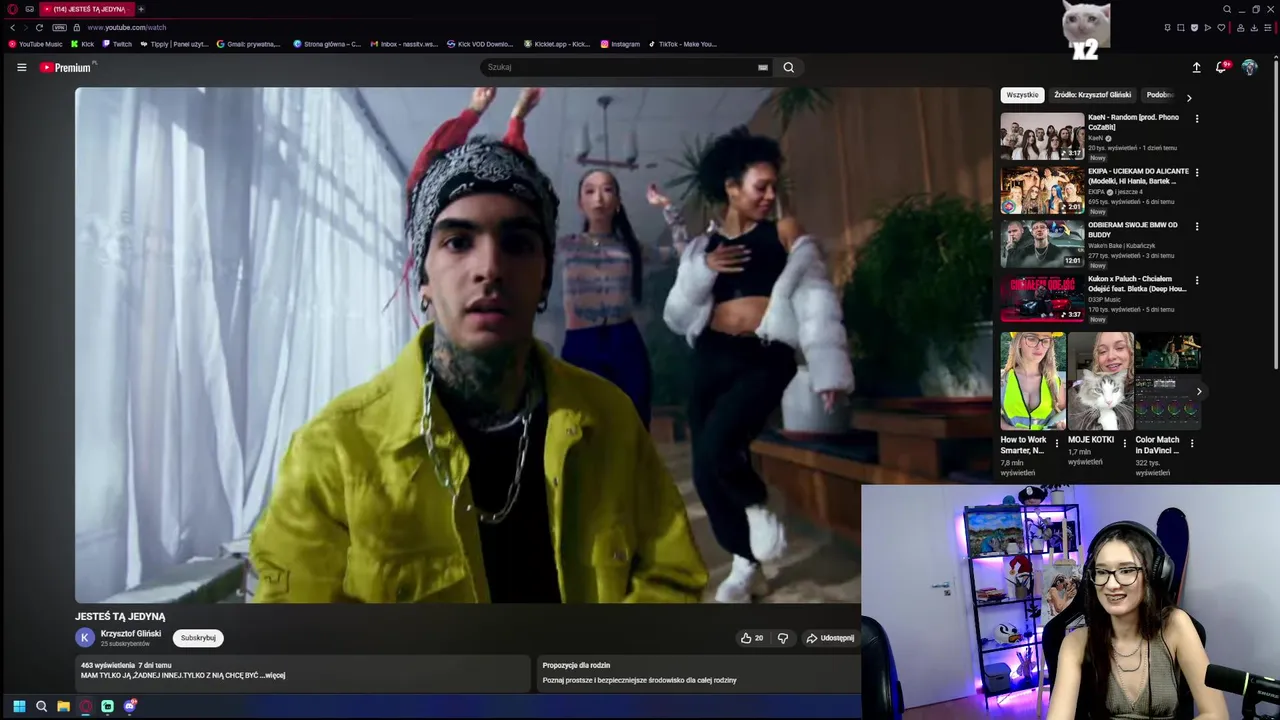Click the Subskrybuj button
Image resolution: width=1280 pixels, height=720 pixels.
(198, 638)
